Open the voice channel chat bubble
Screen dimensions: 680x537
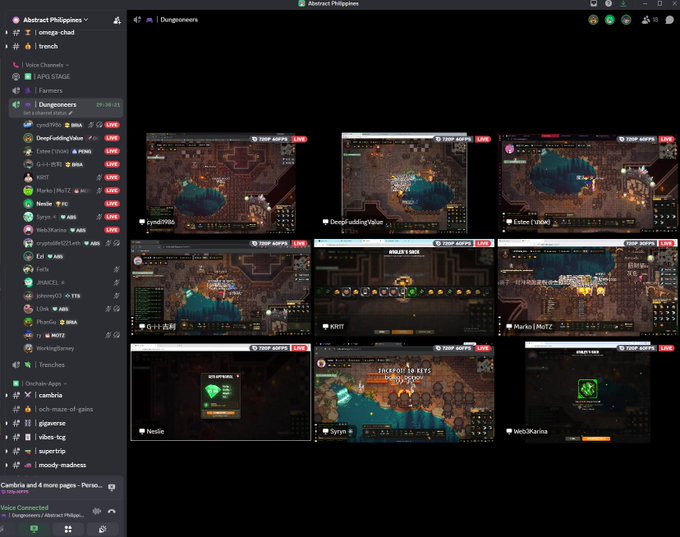coord(670,20)
